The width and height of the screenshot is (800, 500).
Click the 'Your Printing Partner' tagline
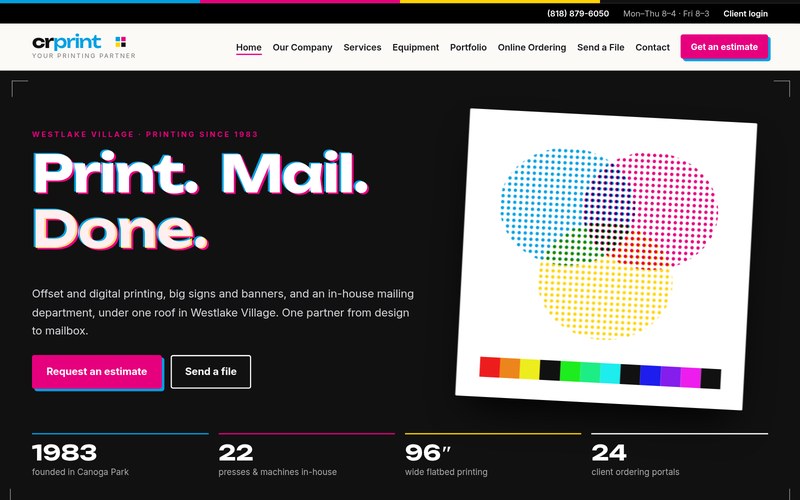pos(84,56)
